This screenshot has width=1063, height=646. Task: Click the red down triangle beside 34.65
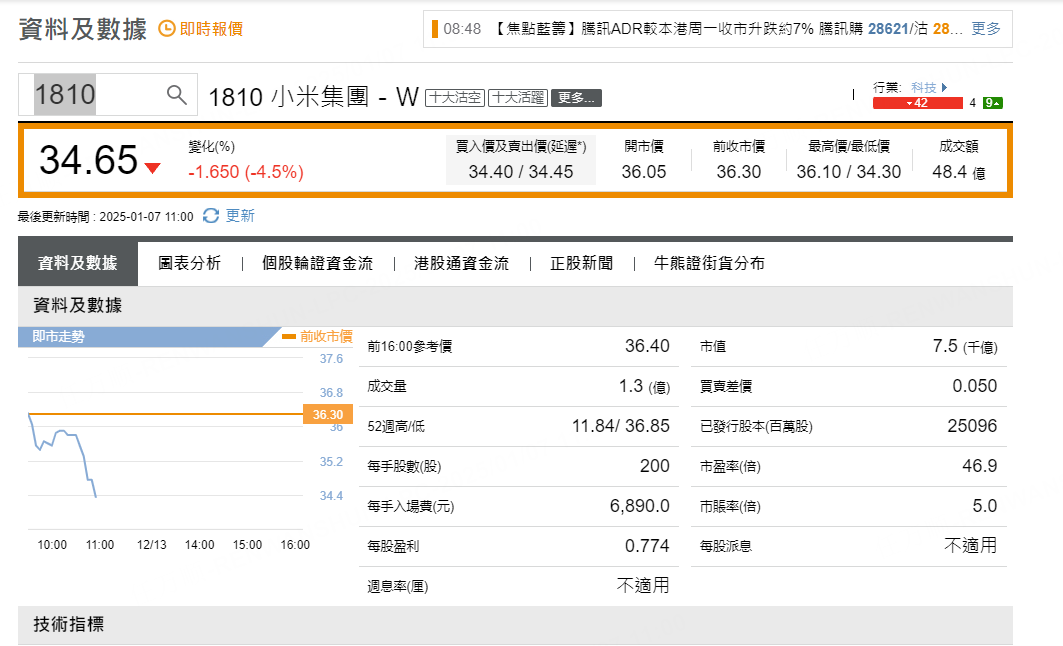153,168
